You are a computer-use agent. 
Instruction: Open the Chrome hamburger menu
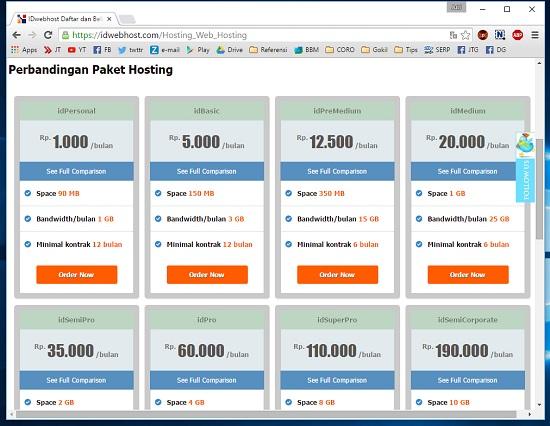coord(535,35)
